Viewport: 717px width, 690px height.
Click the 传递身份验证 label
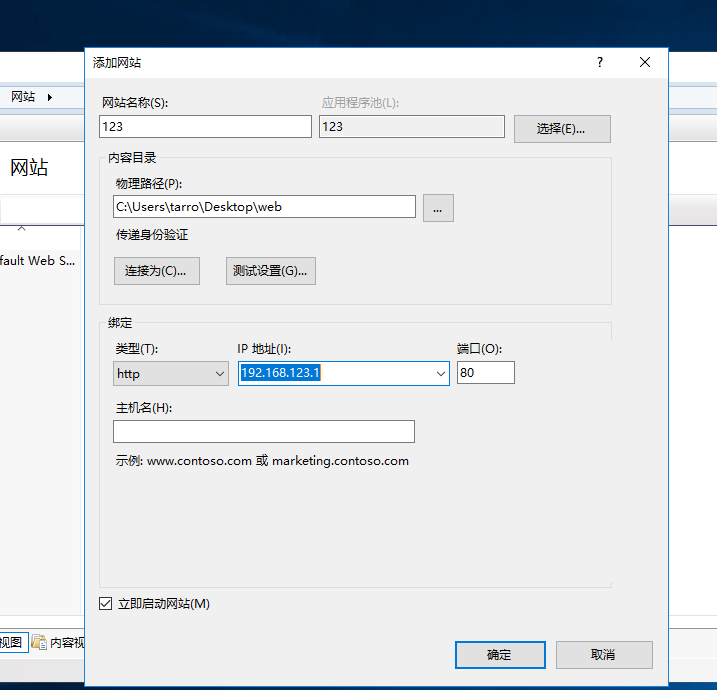pyautogui.click(x=152, y=235)
